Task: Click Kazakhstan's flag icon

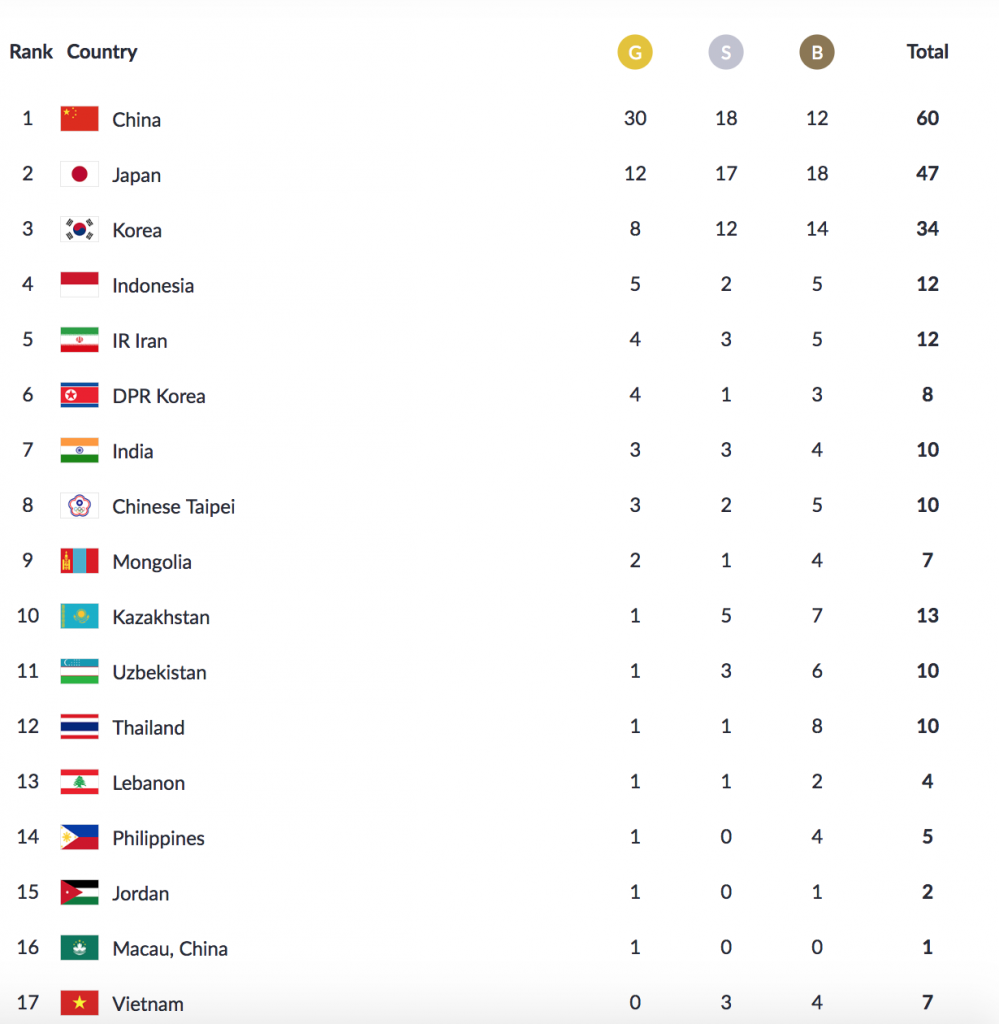Action: 79,617
